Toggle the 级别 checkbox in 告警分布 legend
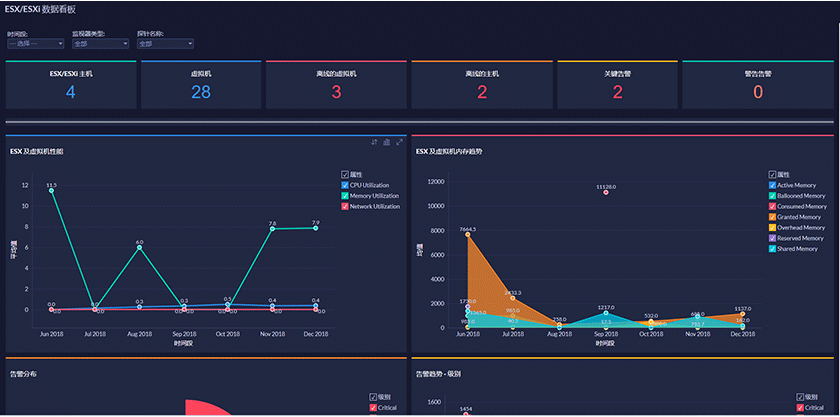 373,397
